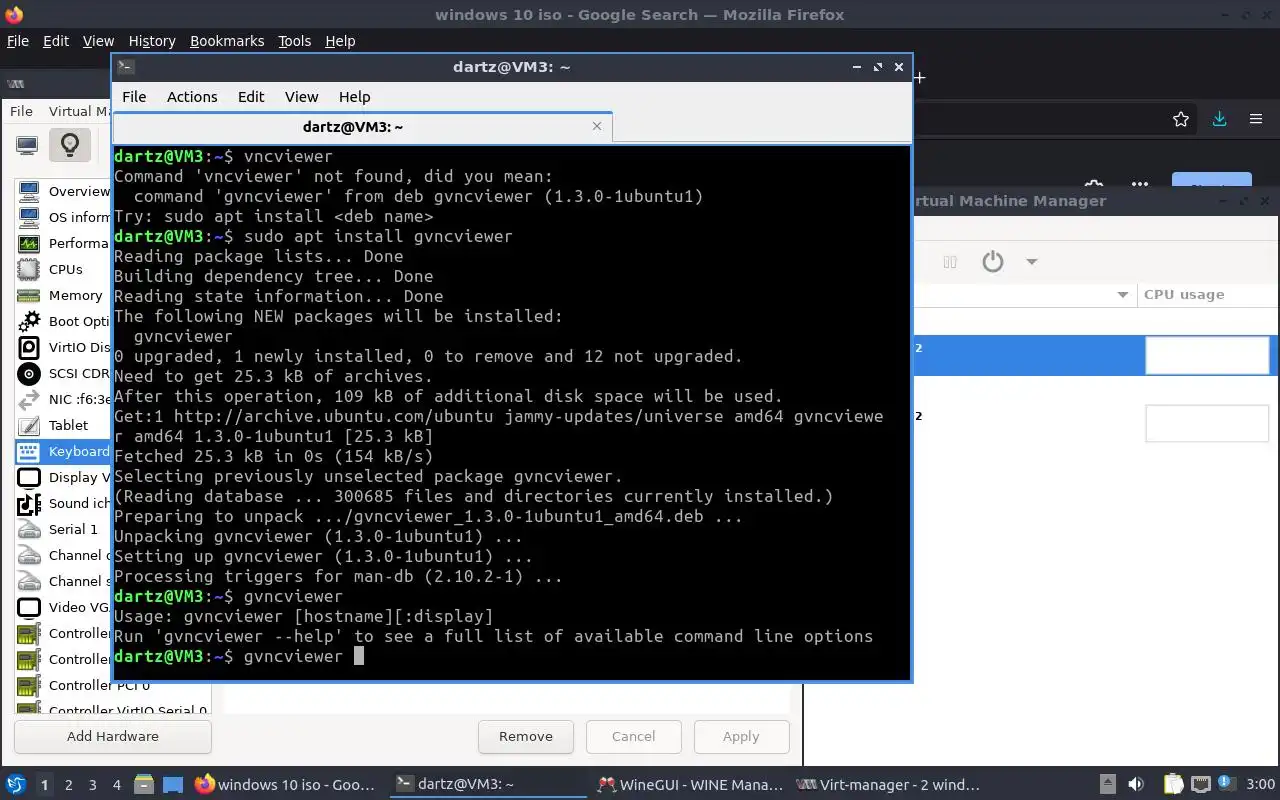1280x800 pixels.
Task: Select Overview in the hardware list
Action: pyautogui.click(x=62, y=191)
